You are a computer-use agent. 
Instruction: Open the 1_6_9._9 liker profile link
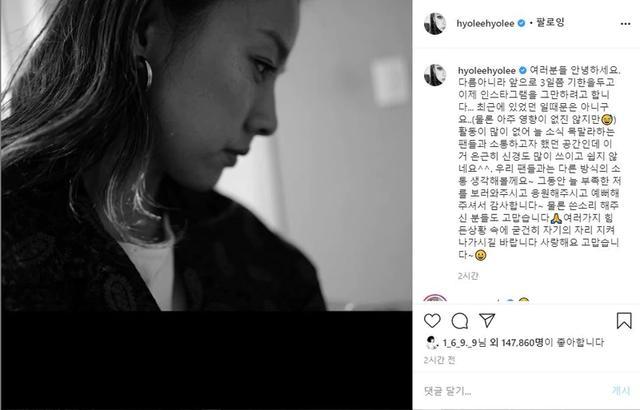(460, 343)
